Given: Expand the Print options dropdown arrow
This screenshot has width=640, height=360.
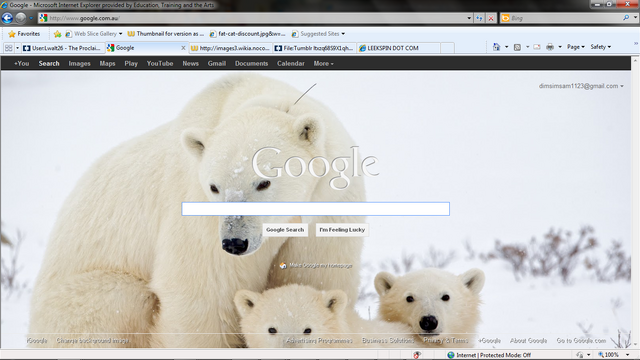Looking at the screenshot, I should coord(560,47).
